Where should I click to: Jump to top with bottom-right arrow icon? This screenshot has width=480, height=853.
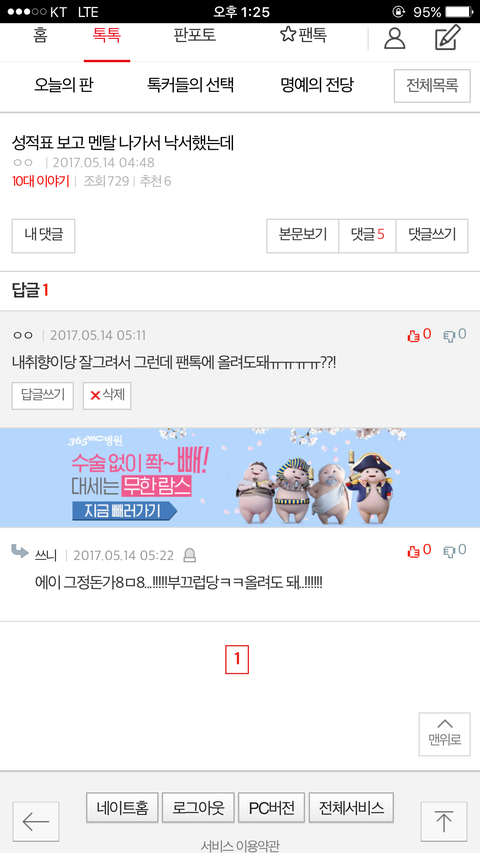click(444, 821)
